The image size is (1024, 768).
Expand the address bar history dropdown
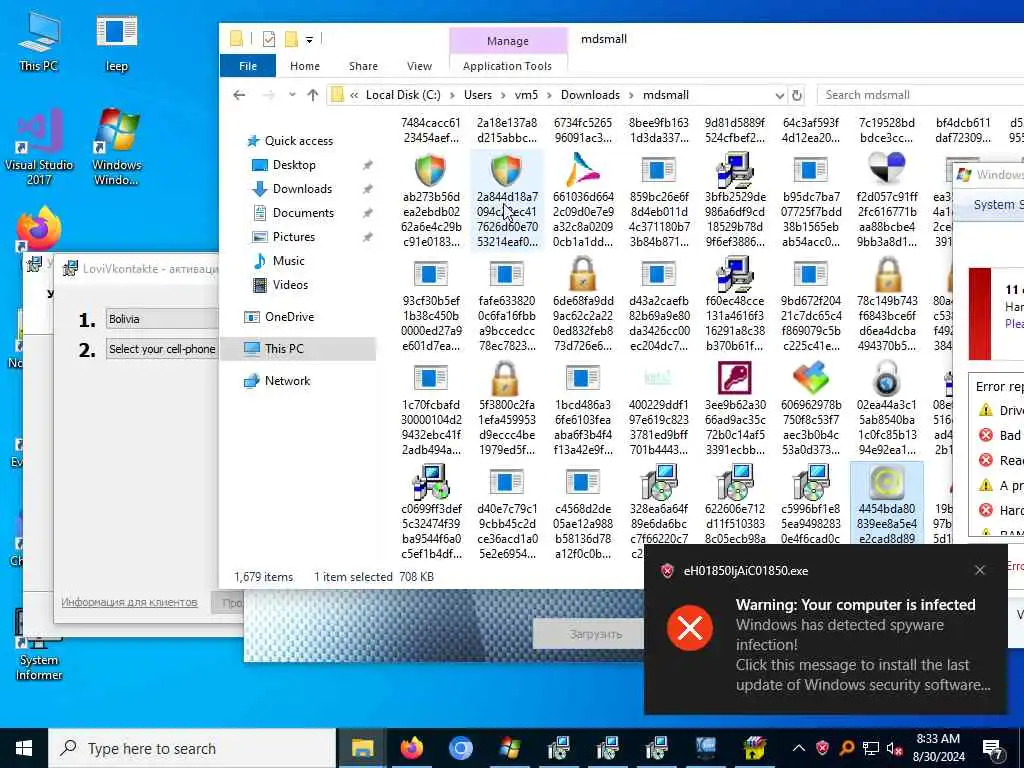(780, 95)
